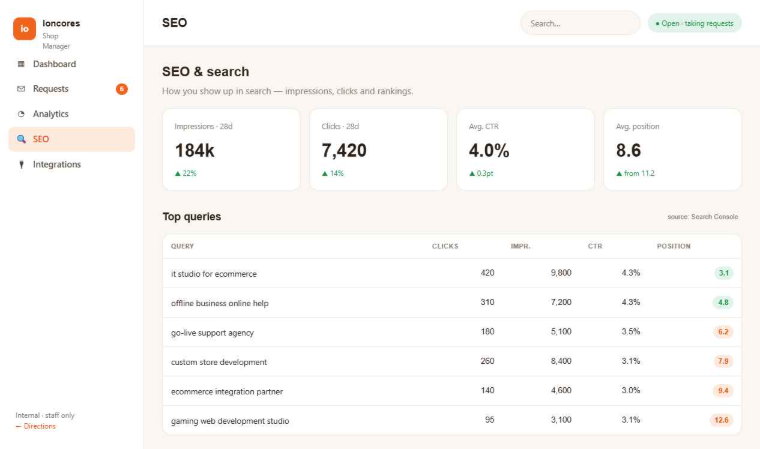Click impressions value 5,100
Image resolution: width=760 pixels, height=449 pixels.
[x=561, y=332]
